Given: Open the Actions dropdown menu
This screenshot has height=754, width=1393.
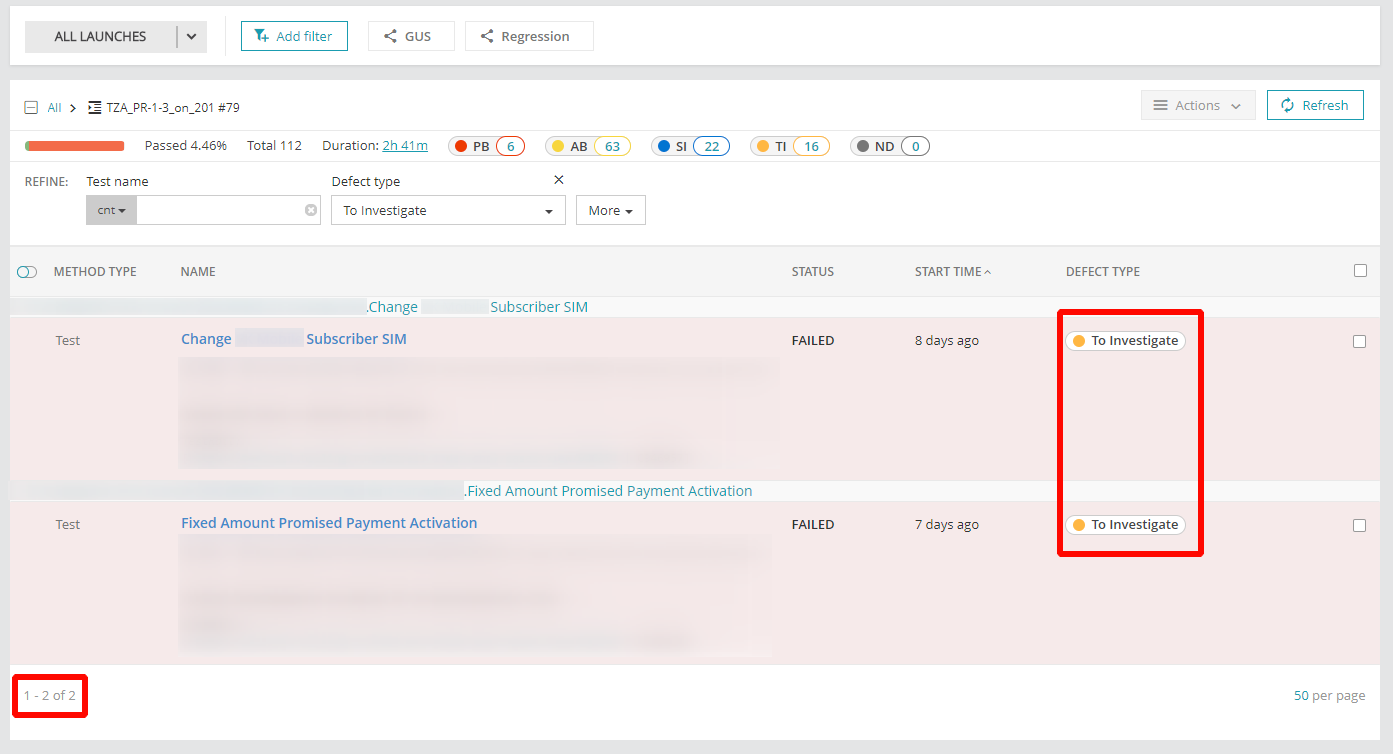Looking at the screenshot, I should point(1198,105).
